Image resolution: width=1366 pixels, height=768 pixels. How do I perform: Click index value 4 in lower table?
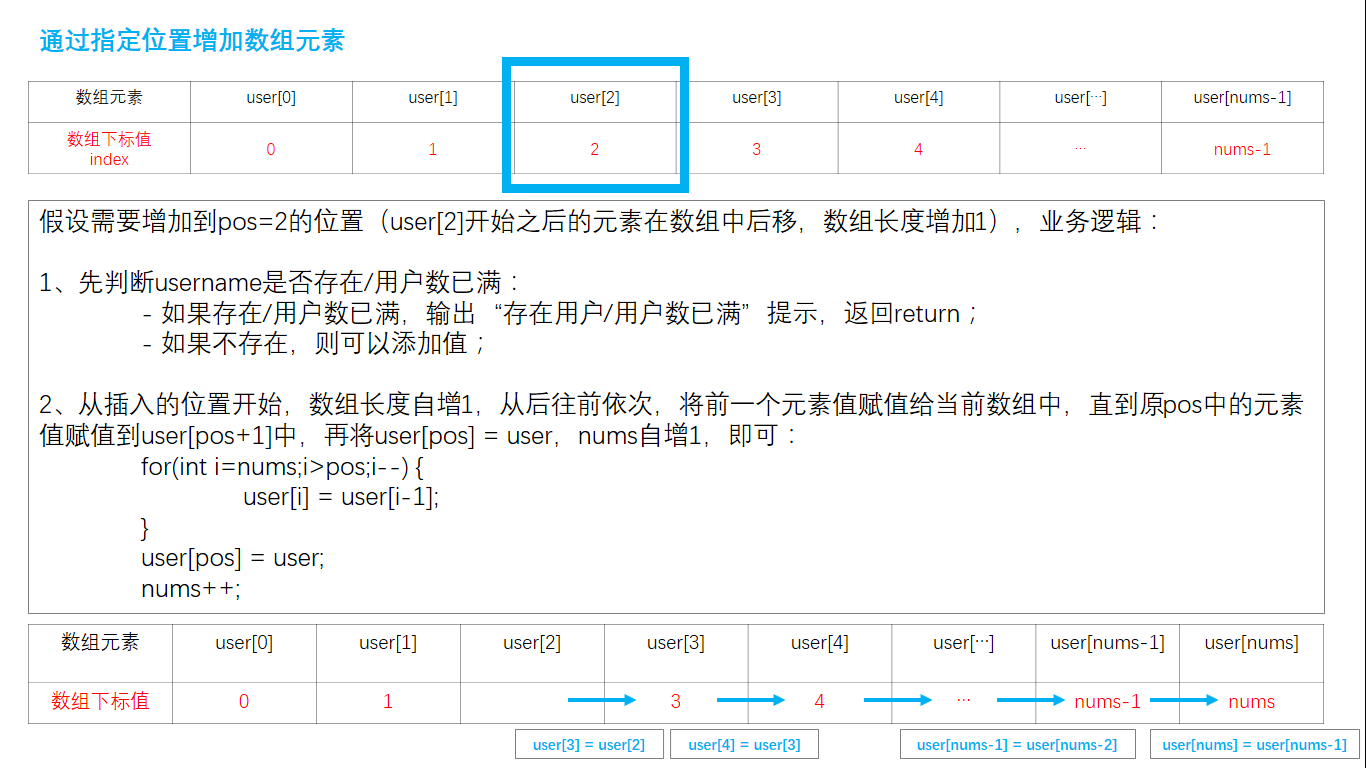click(820, 702)
